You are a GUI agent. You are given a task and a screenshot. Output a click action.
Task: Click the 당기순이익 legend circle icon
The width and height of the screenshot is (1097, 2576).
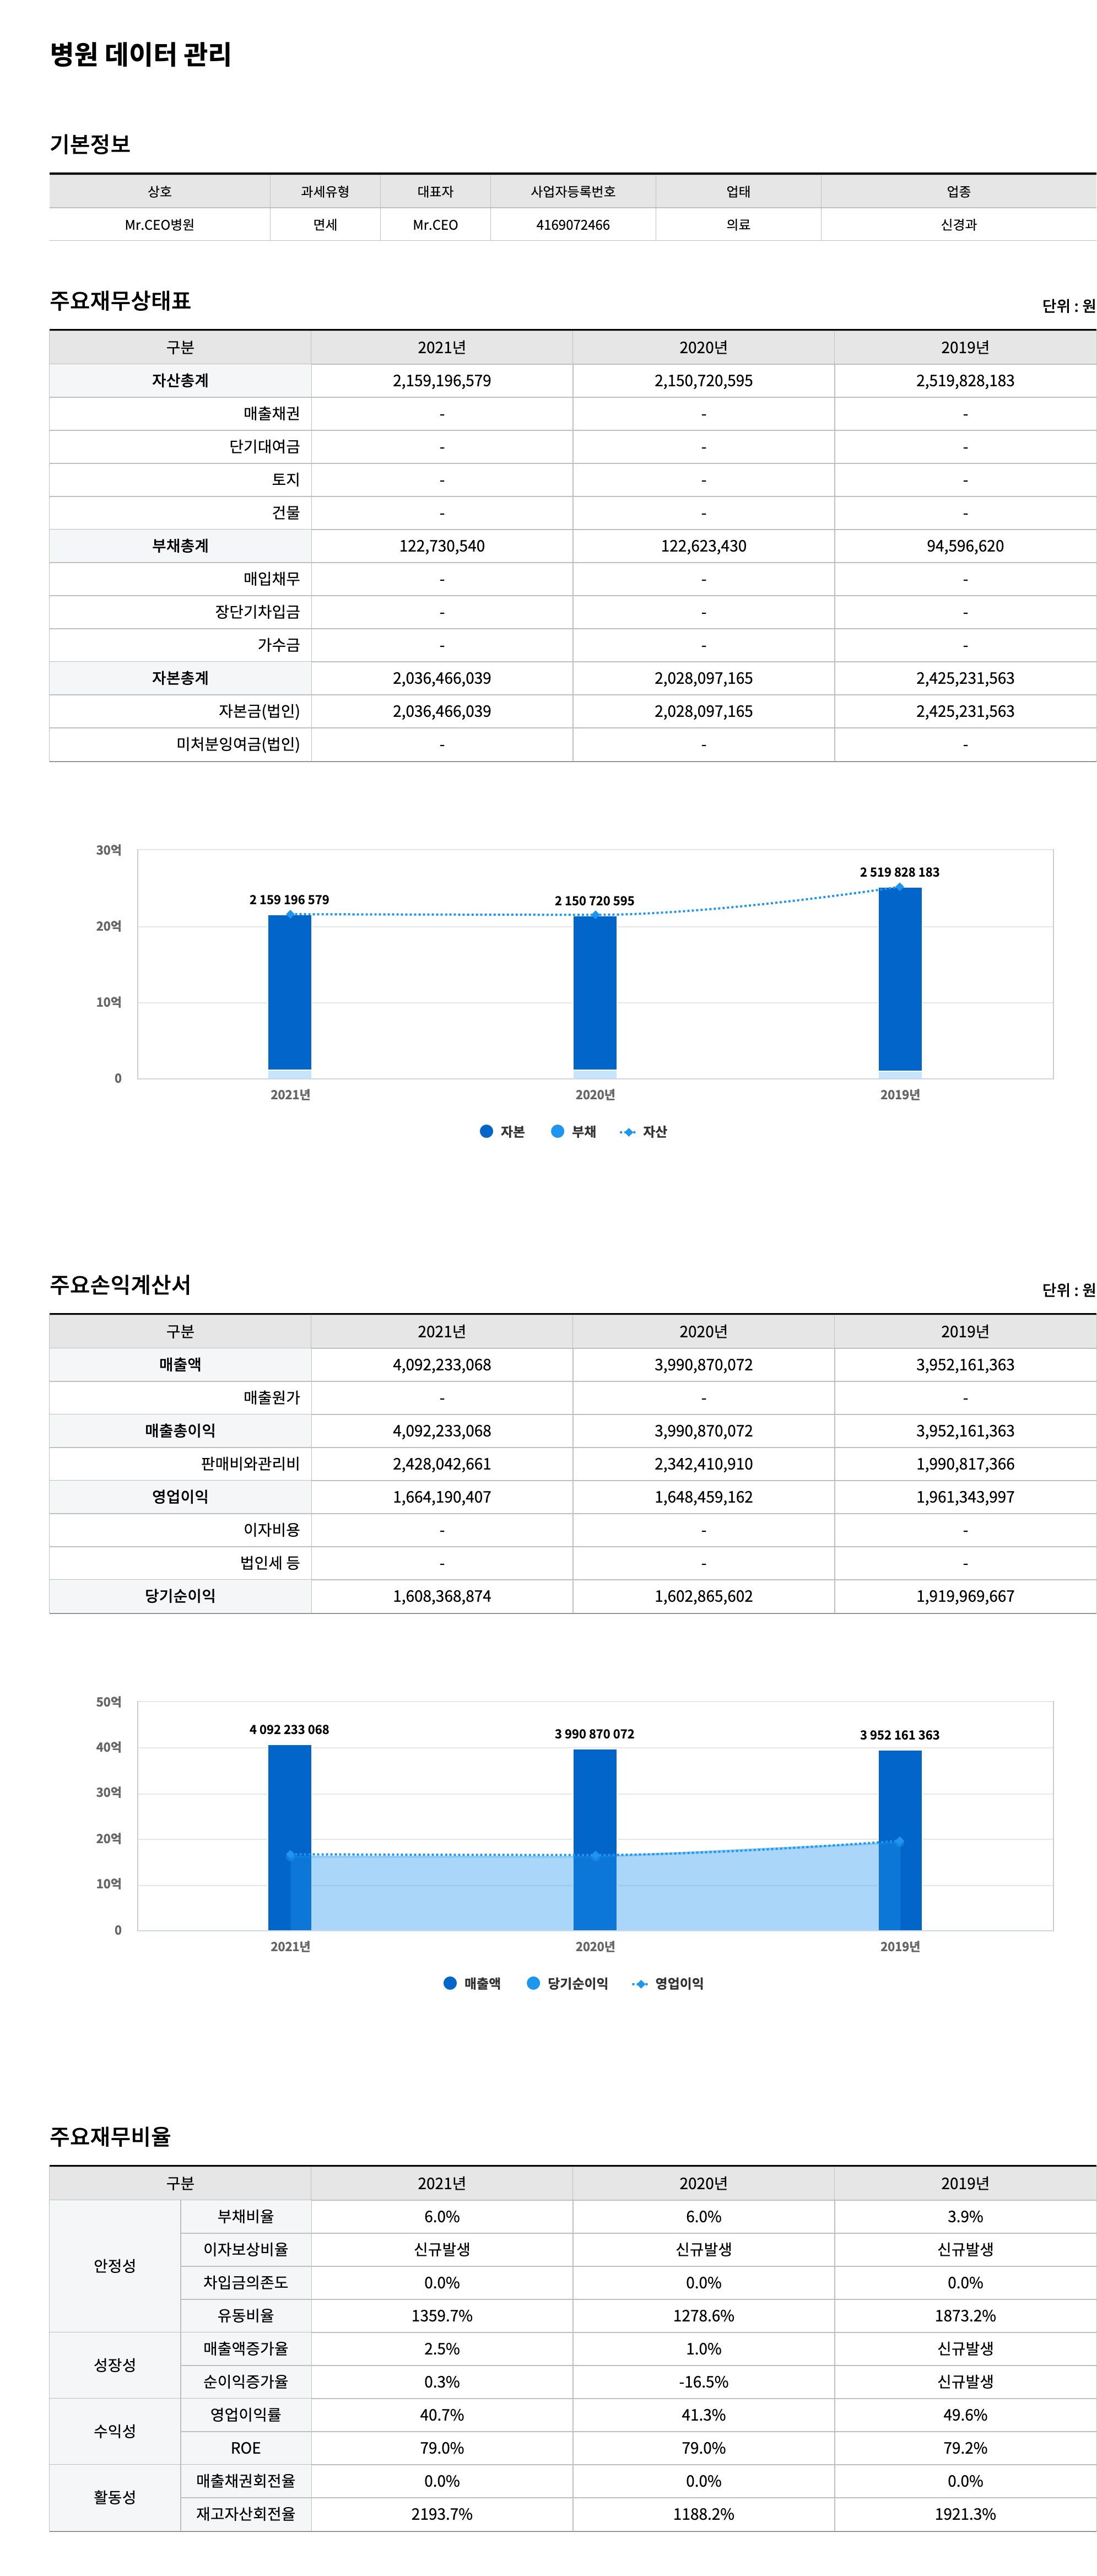tap(533, 1983)
